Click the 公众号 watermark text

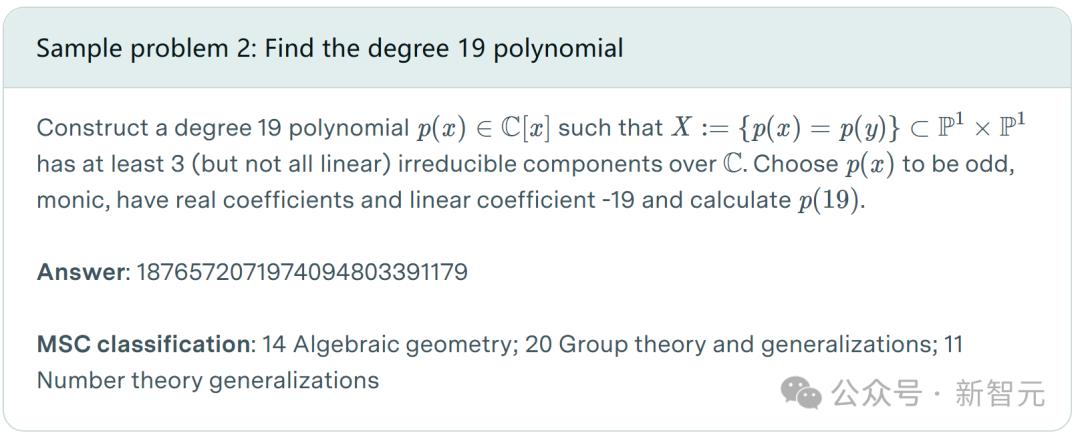876,393
